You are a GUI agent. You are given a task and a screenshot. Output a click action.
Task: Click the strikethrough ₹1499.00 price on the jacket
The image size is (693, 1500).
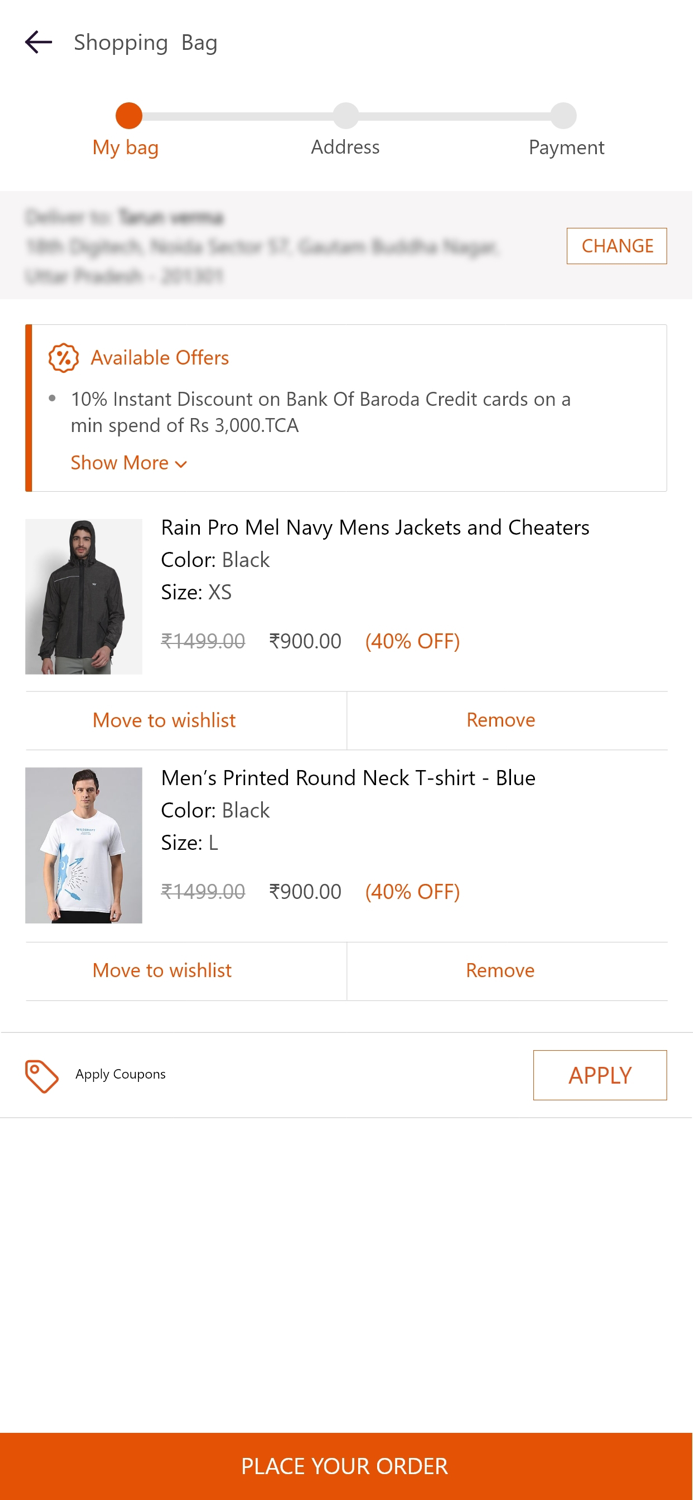coord(203,641)
